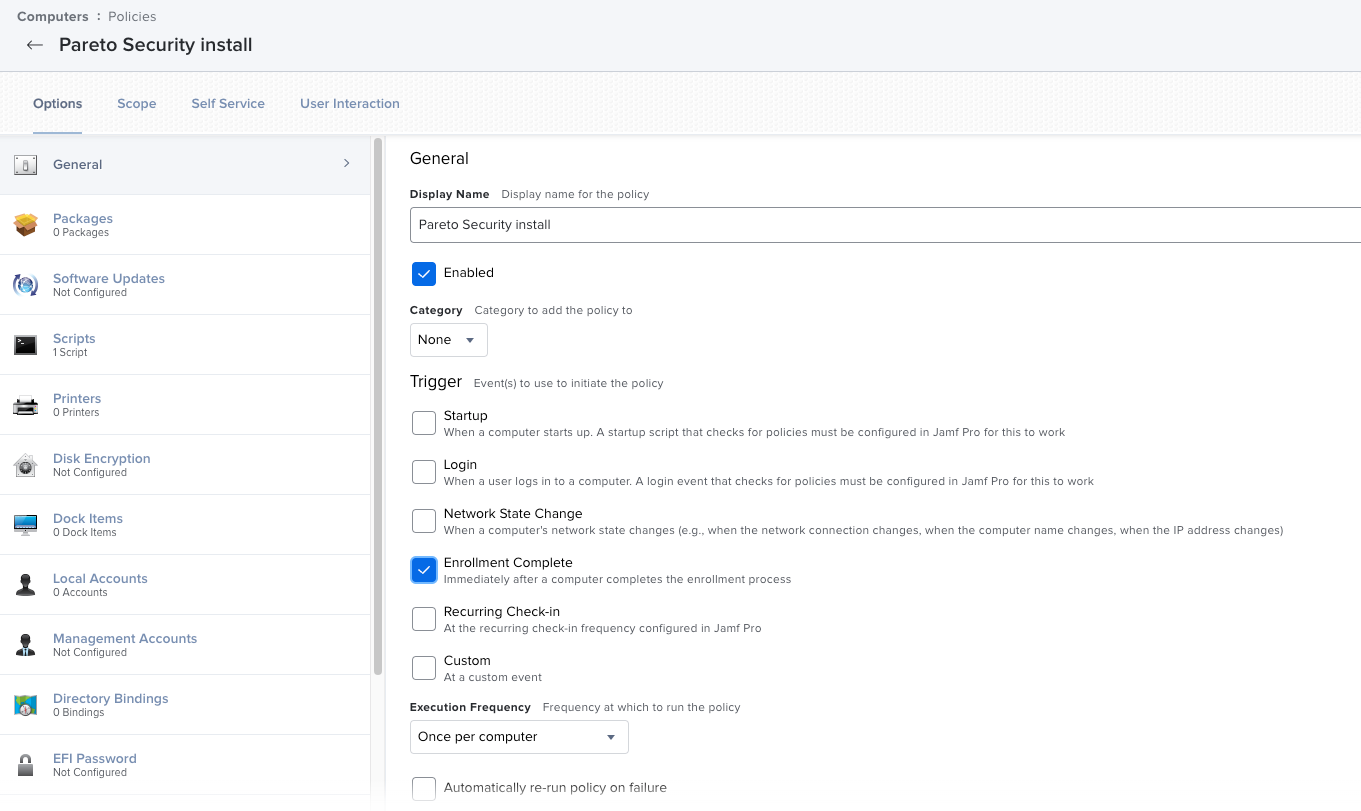This screenshot has width=1361, height=811.
Task: Click the payload list scrollbar
Action: tap(377, 405)
